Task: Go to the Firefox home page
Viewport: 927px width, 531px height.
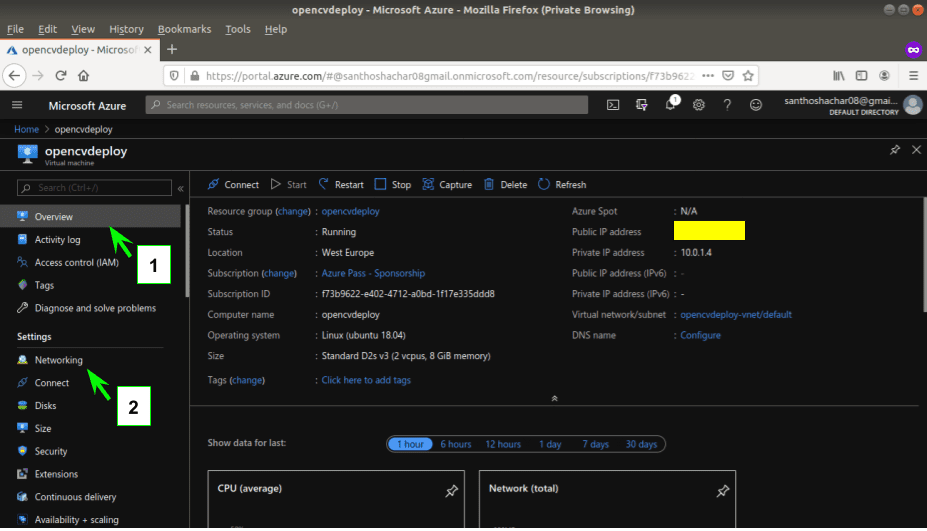Action: [83, 76]
